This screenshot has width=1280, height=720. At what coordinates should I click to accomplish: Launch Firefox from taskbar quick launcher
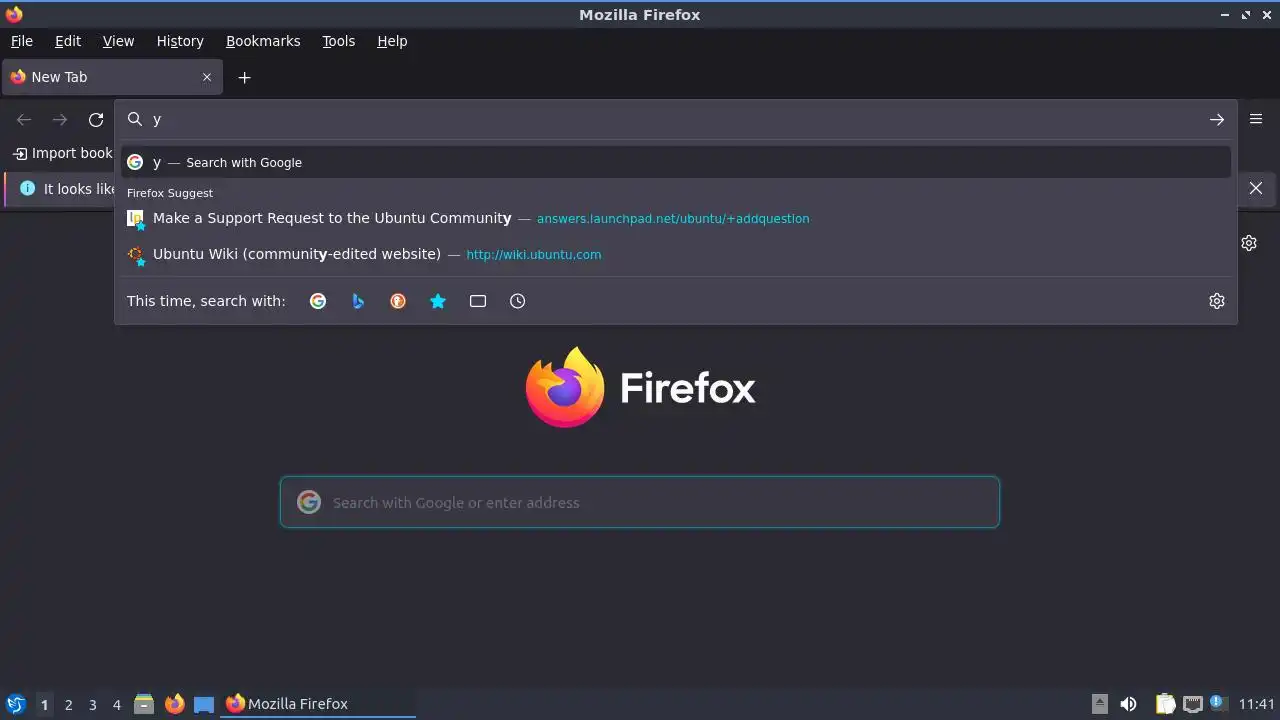[x=174, y=704]
